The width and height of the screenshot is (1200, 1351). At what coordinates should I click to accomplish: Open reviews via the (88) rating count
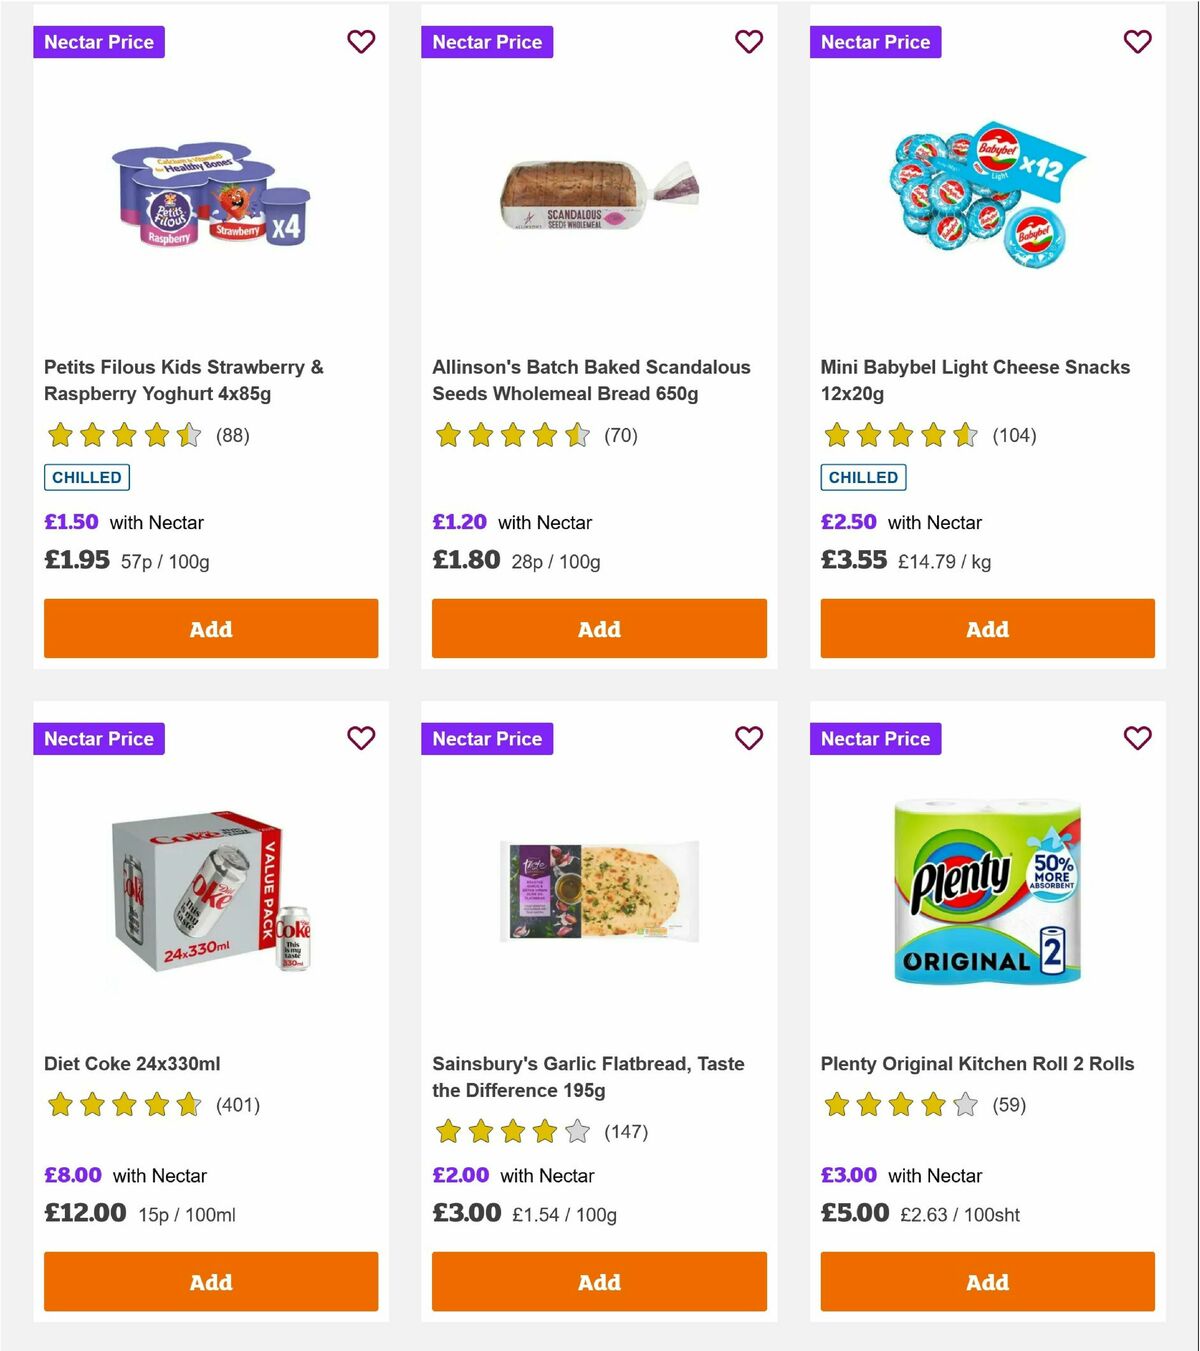point(234,436)
